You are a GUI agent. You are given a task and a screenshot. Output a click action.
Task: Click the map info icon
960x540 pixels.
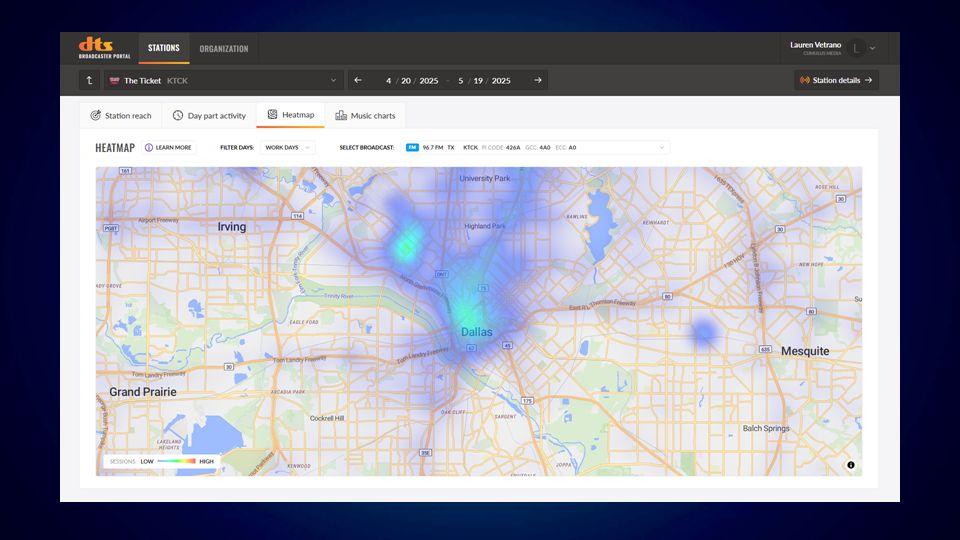coord(850,465)
